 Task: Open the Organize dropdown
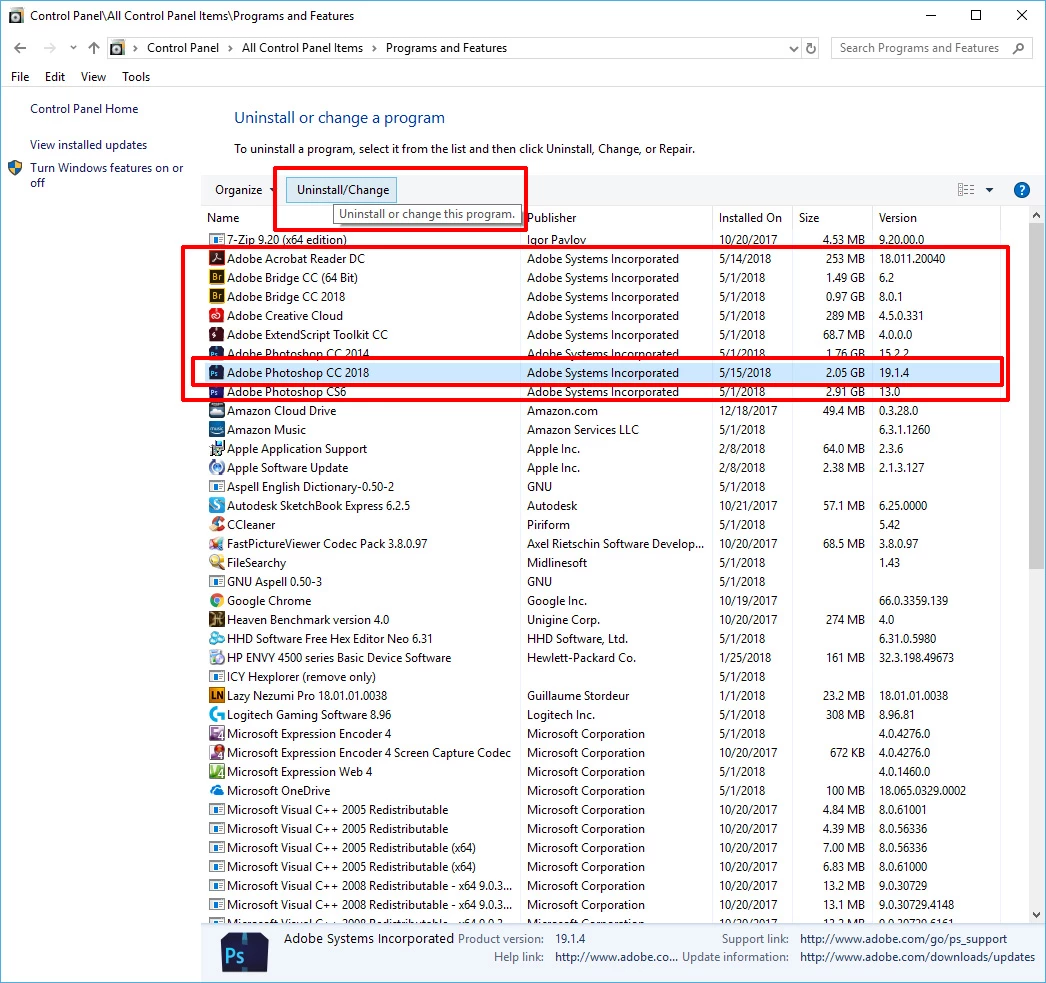244,190
